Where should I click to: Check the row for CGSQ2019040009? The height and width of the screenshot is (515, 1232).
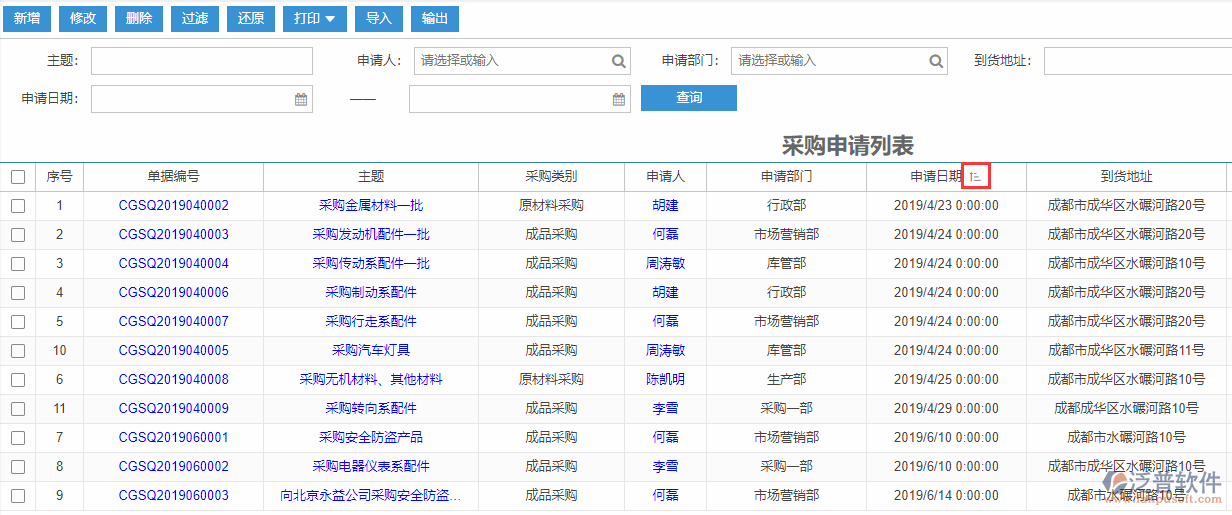(x=18, y=409)
